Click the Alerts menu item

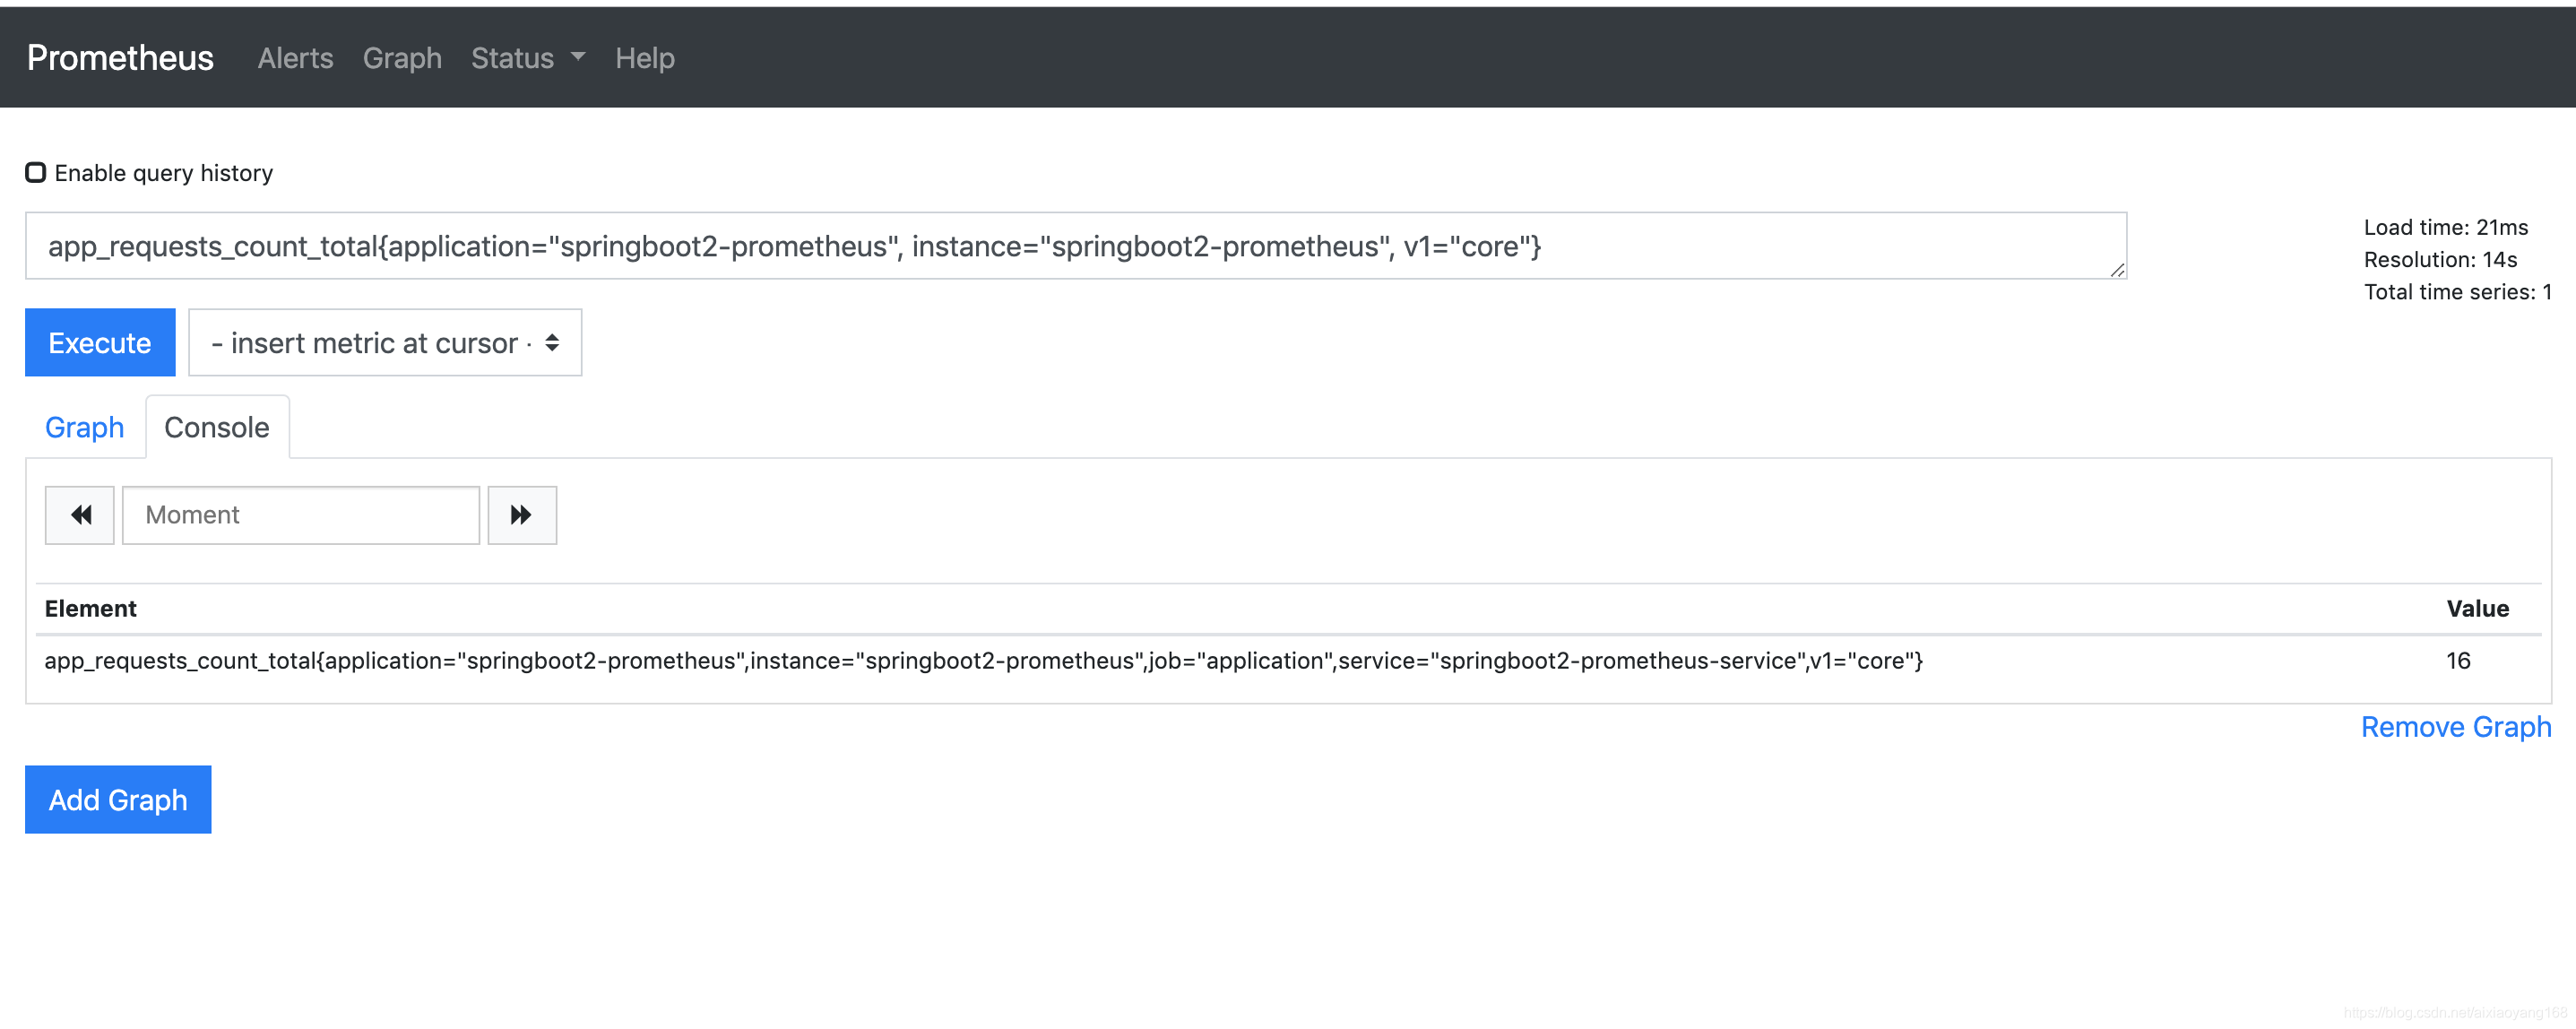292,57
